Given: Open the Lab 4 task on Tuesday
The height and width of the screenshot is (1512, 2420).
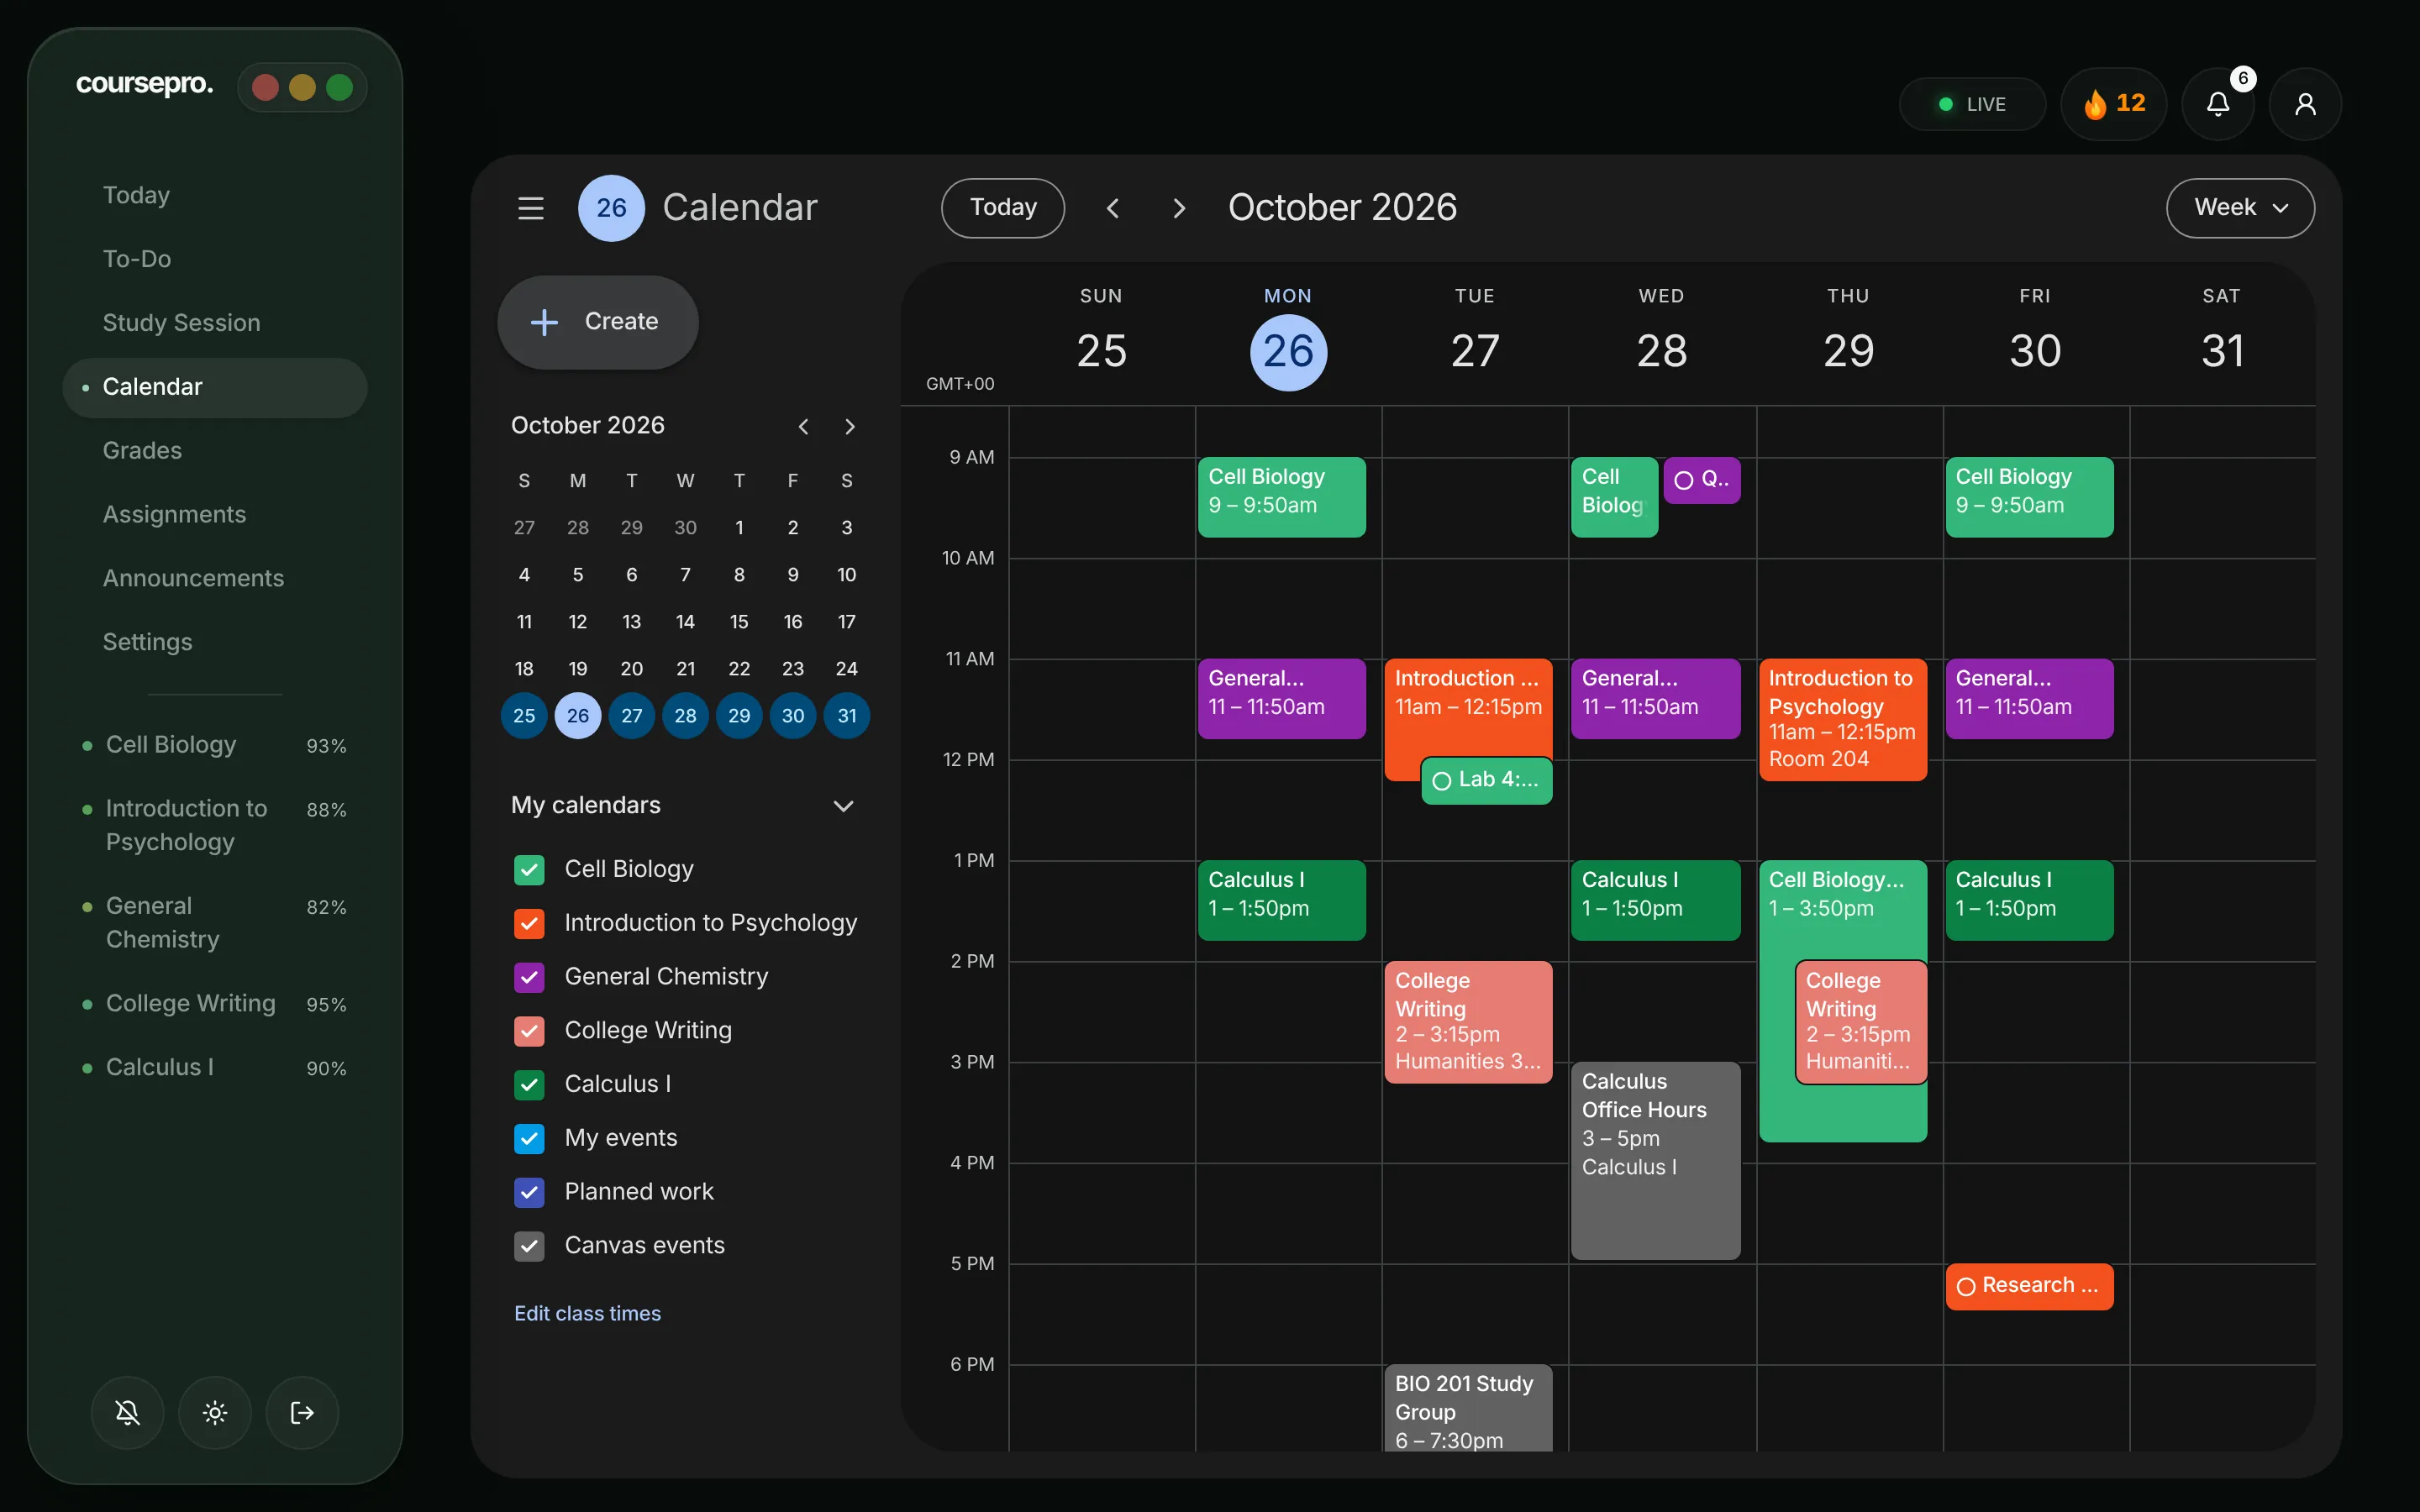Looking at the screenshot, I should coord(1487,780).
